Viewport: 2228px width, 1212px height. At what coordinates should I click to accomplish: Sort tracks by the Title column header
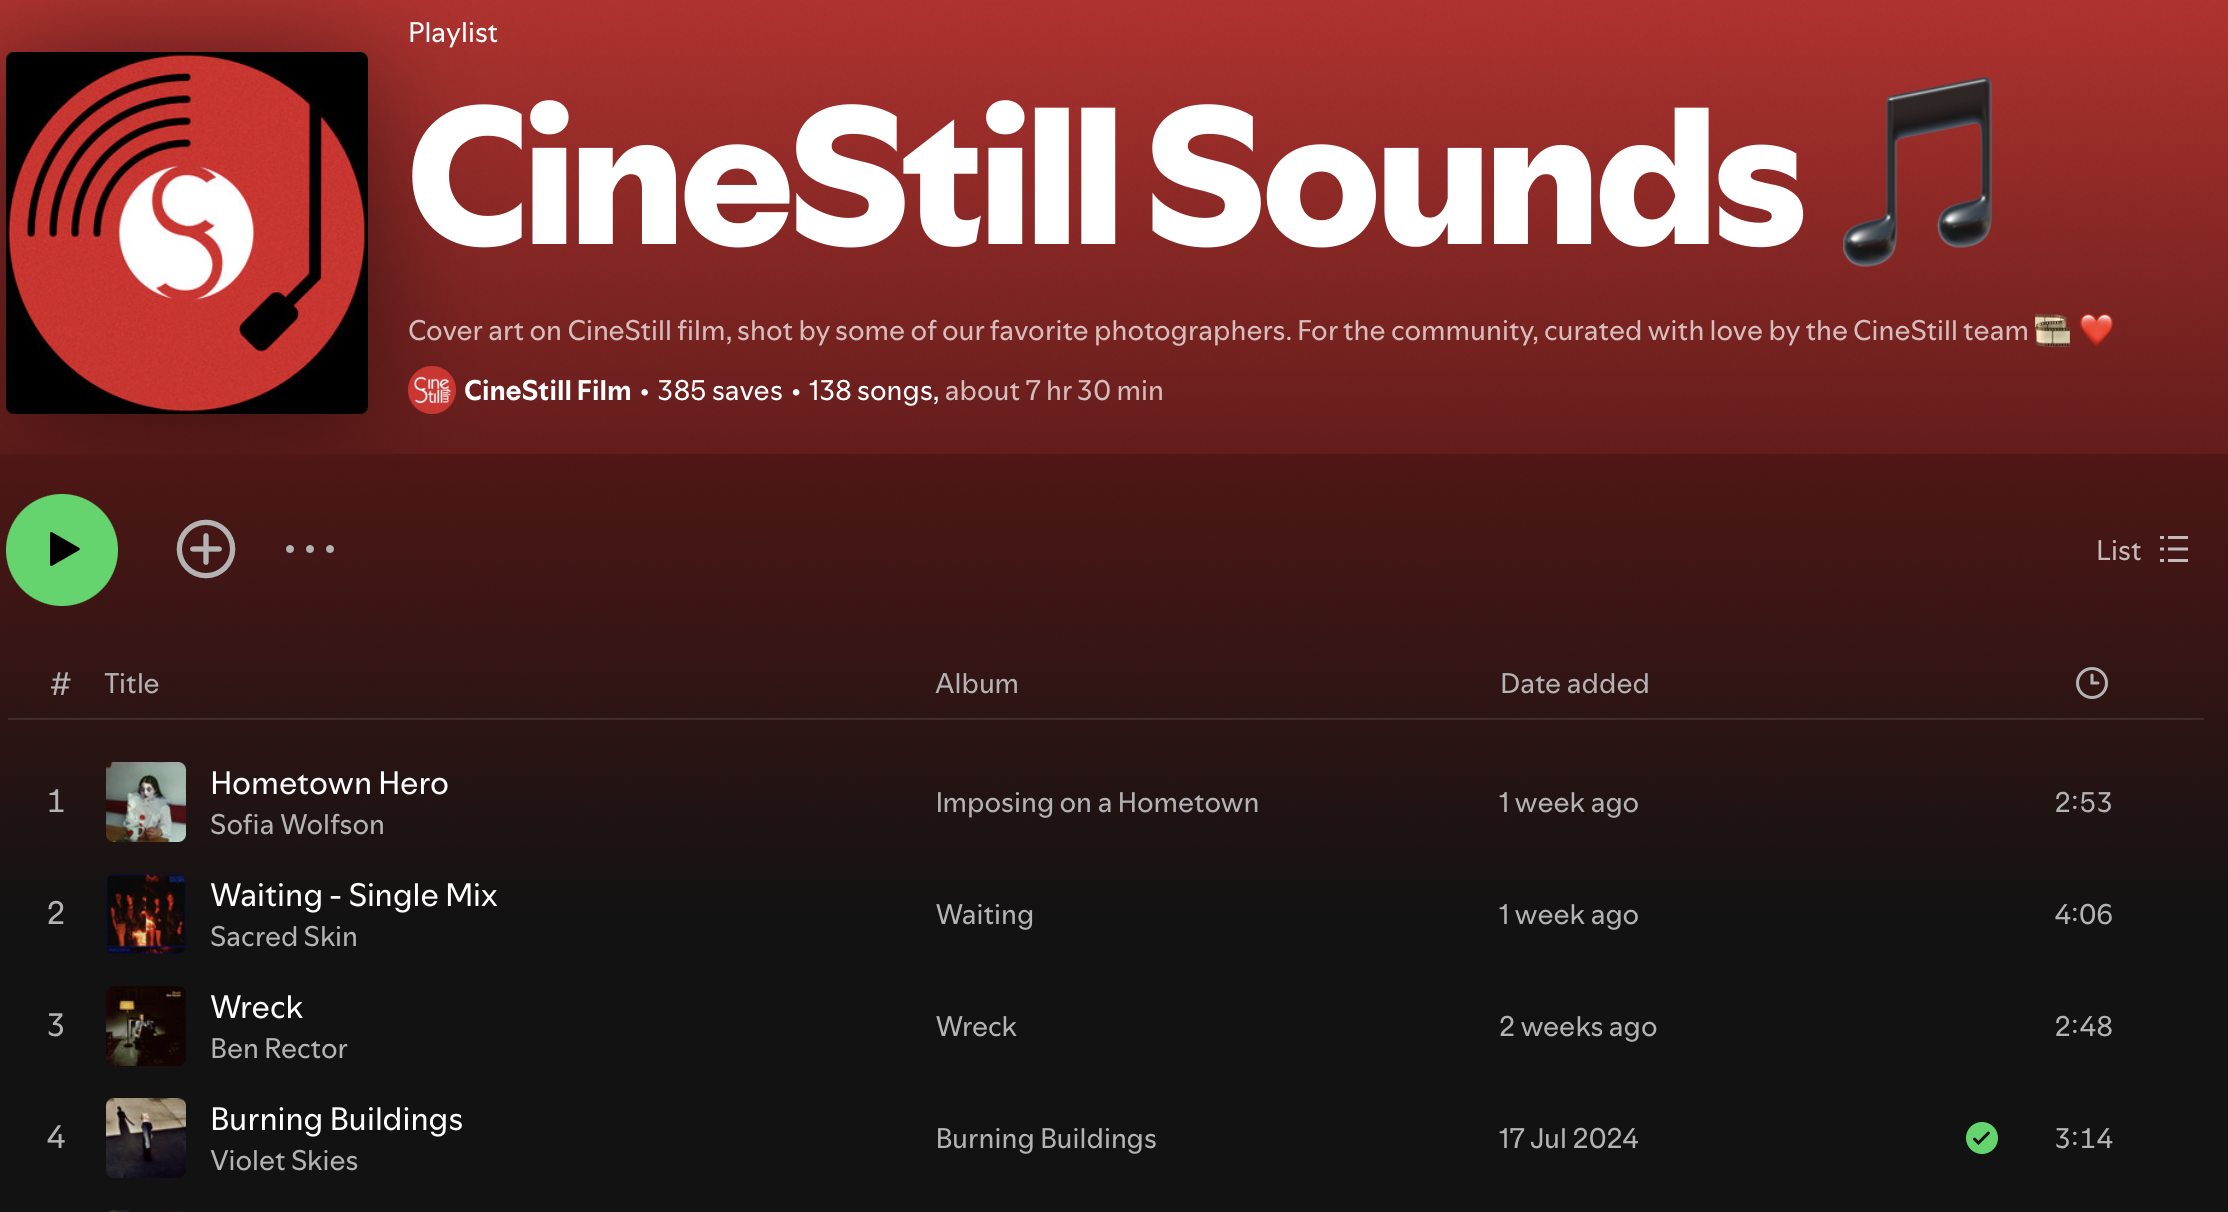pyautogui.click(x=132, y=683)
